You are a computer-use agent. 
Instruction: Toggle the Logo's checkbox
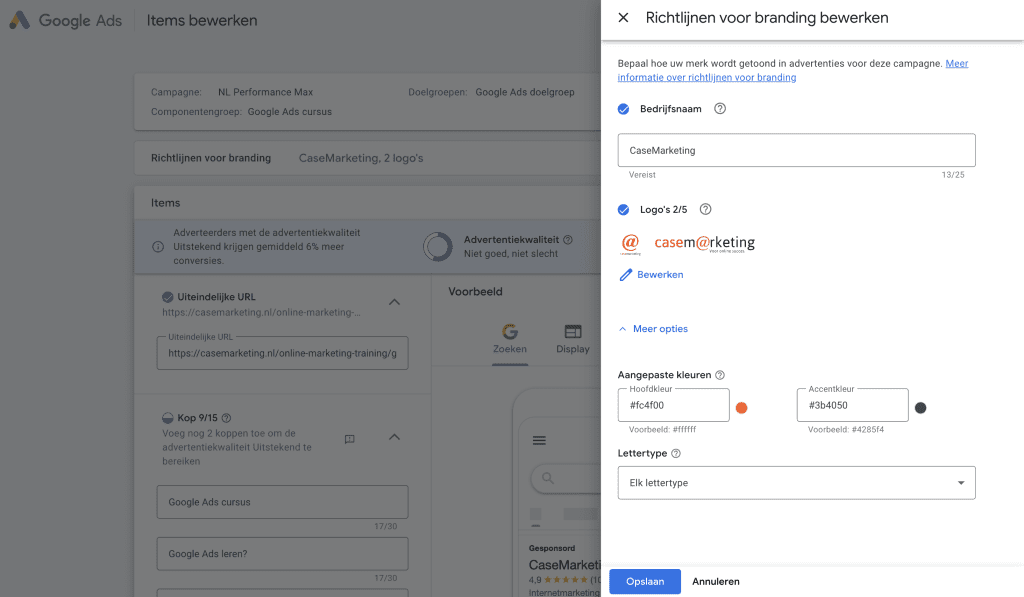point(624,210)
